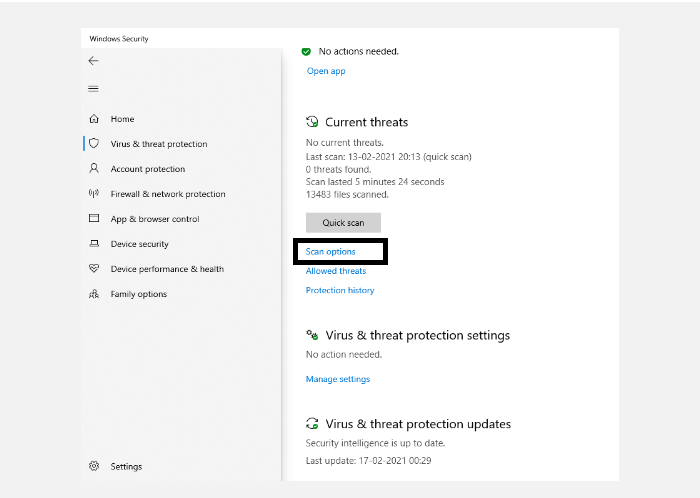The height and width of the screenshot is (498, 700).
Task: Select Virus & threat protection menu item
Action: [x=159, y=144]
